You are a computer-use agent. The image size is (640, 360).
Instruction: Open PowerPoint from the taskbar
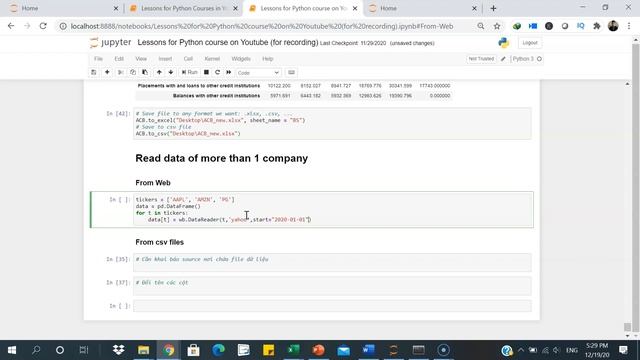coord(318,350)
